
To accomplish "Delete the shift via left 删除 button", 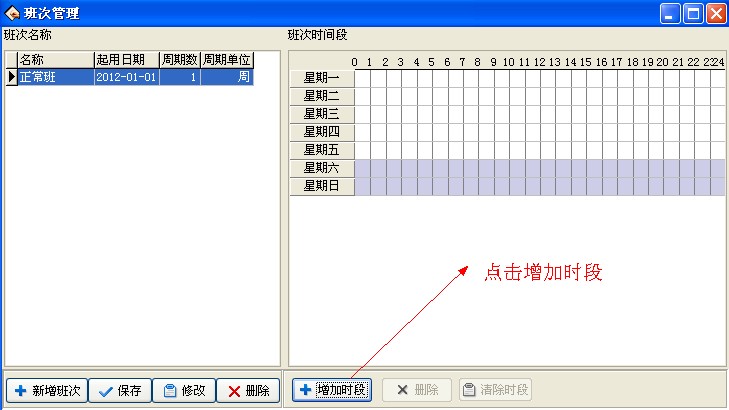I will [248, 390].
